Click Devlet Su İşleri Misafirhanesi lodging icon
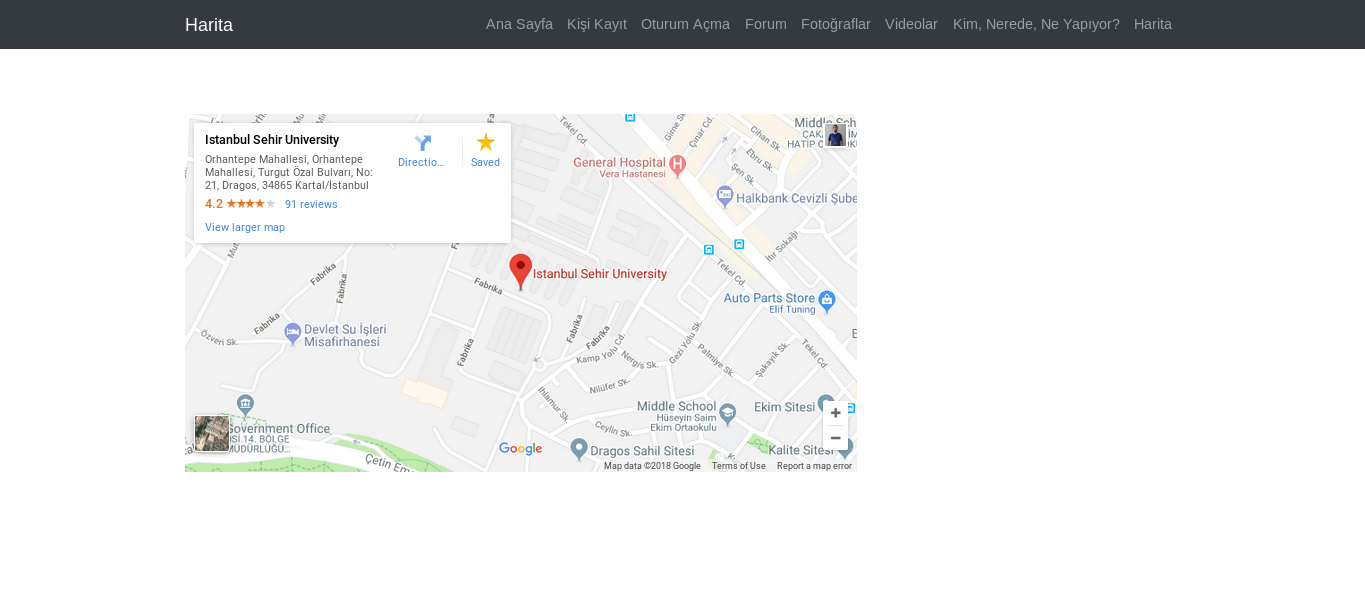Viewport: 1365px width, 605px height. 293,333
